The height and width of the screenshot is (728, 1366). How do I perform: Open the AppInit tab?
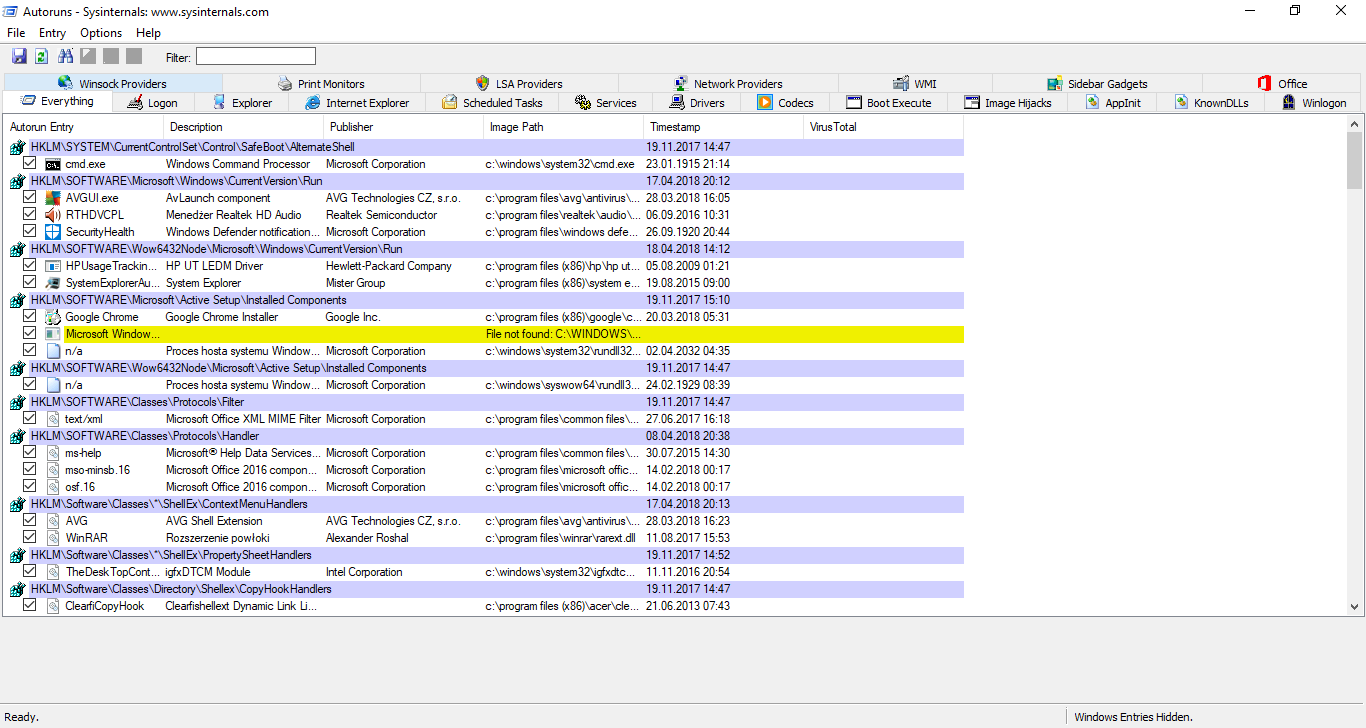pyautogui.click(x=1112, y=103)
